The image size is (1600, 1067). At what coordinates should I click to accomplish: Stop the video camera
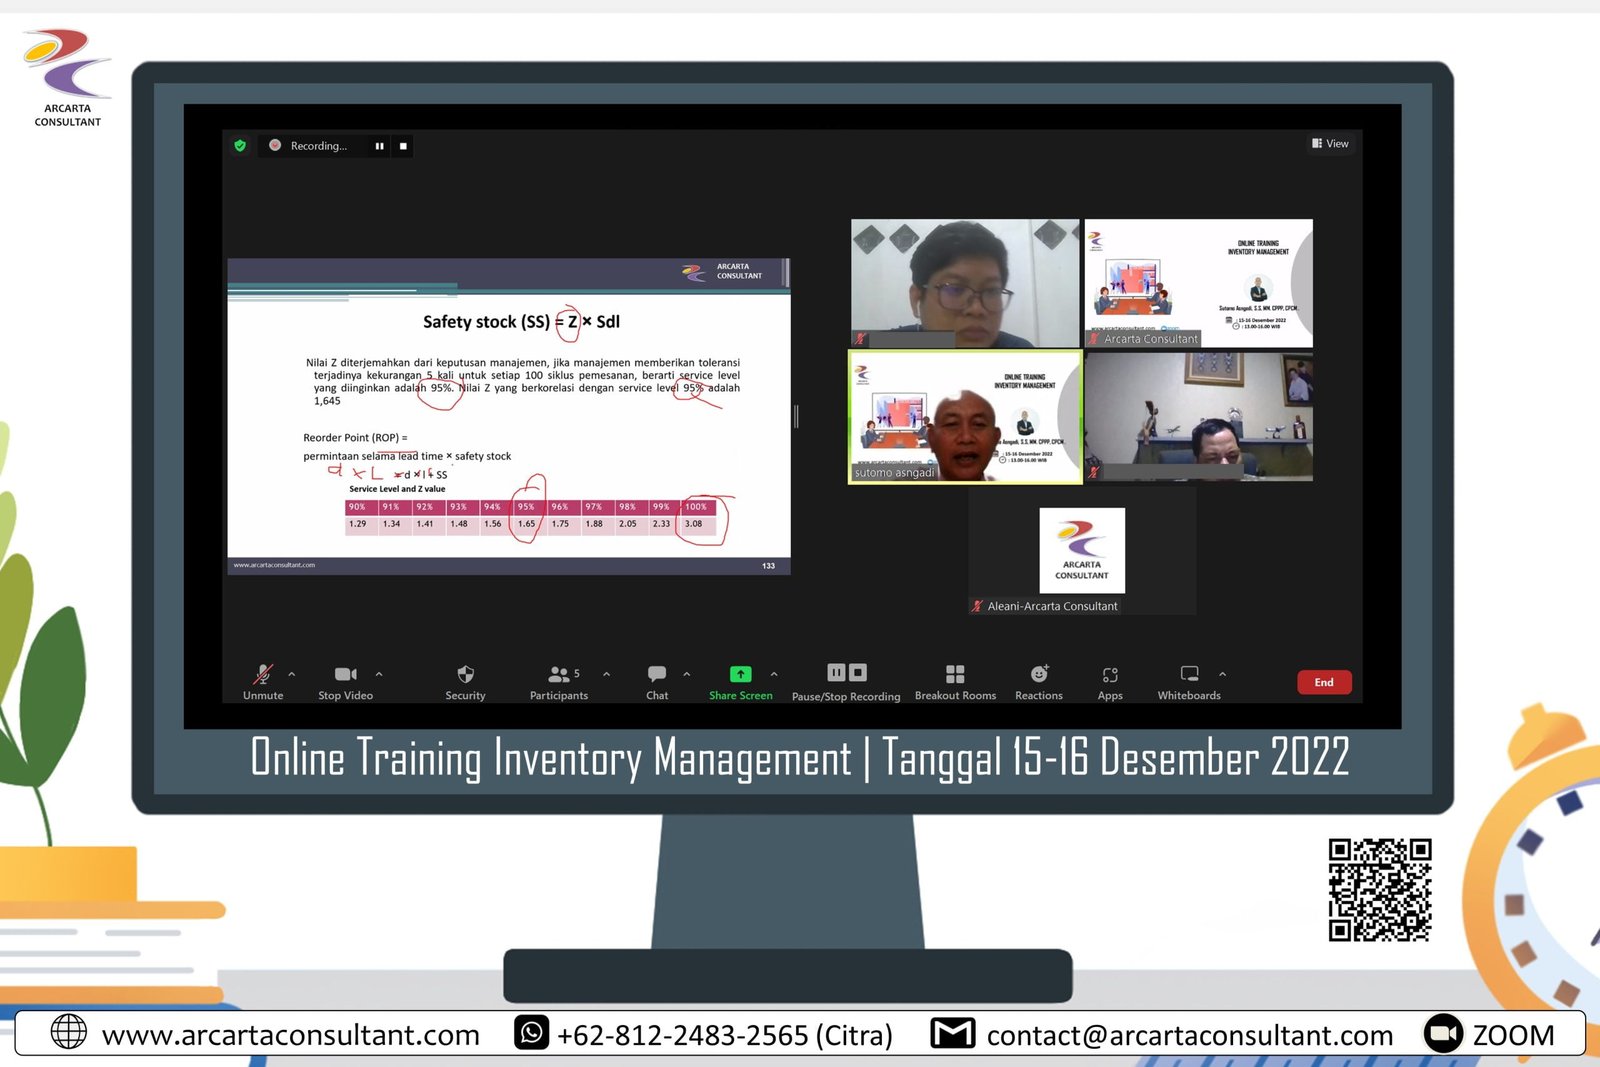click(x=345, y=675)
